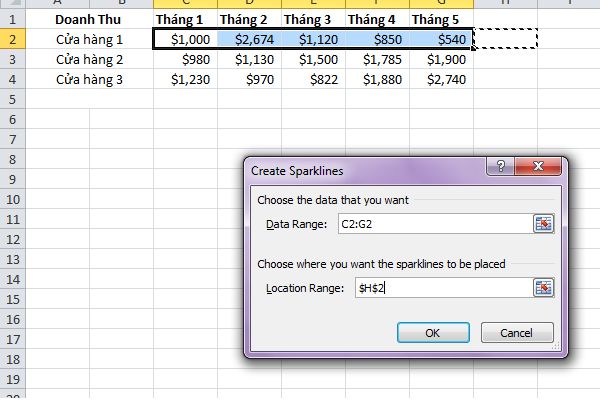Pick the cell with value $1,785
This screenshot has width=602, height=400.
click(x=377, y=59)
